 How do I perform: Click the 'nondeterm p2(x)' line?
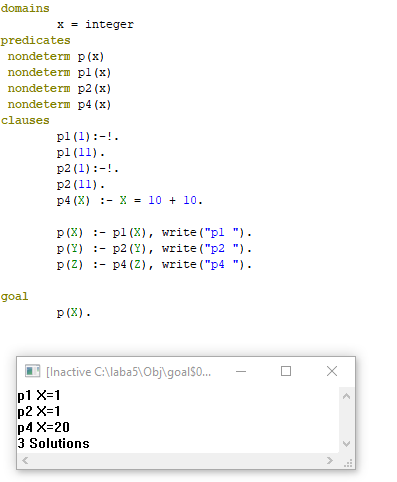[59, 88]
